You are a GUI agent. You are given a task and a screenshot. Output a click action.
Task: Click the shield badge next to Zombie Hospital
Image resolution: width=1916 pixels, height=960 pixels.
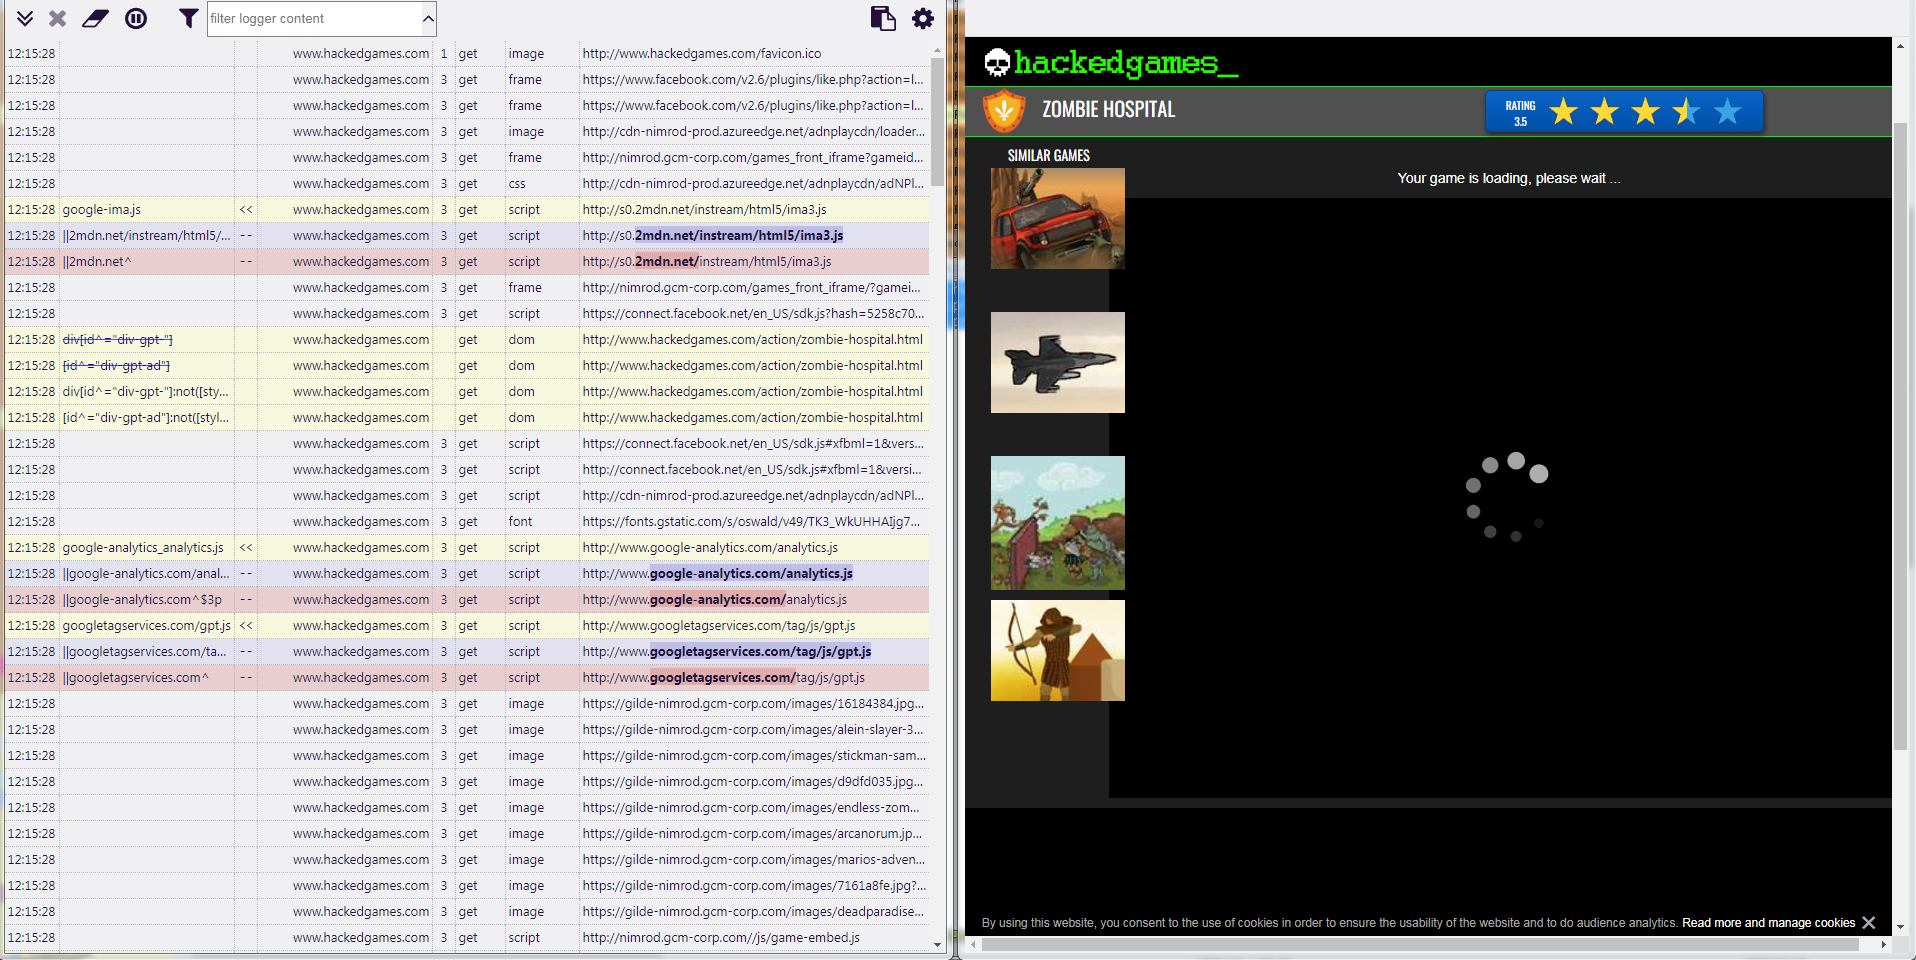1005,111
